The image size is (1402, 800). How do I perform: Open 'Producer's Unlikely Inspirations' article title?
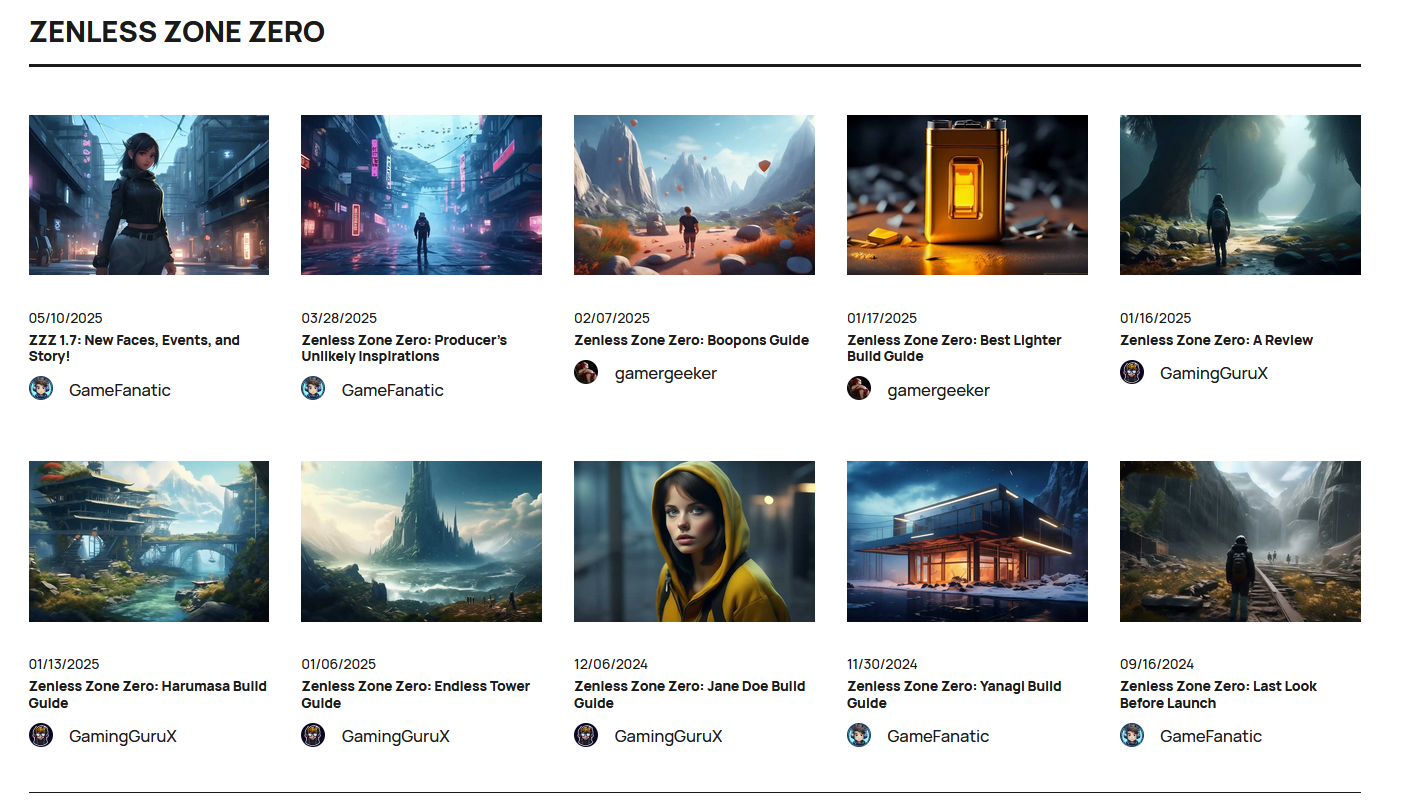pyautogui.click(x=404, y=348)
